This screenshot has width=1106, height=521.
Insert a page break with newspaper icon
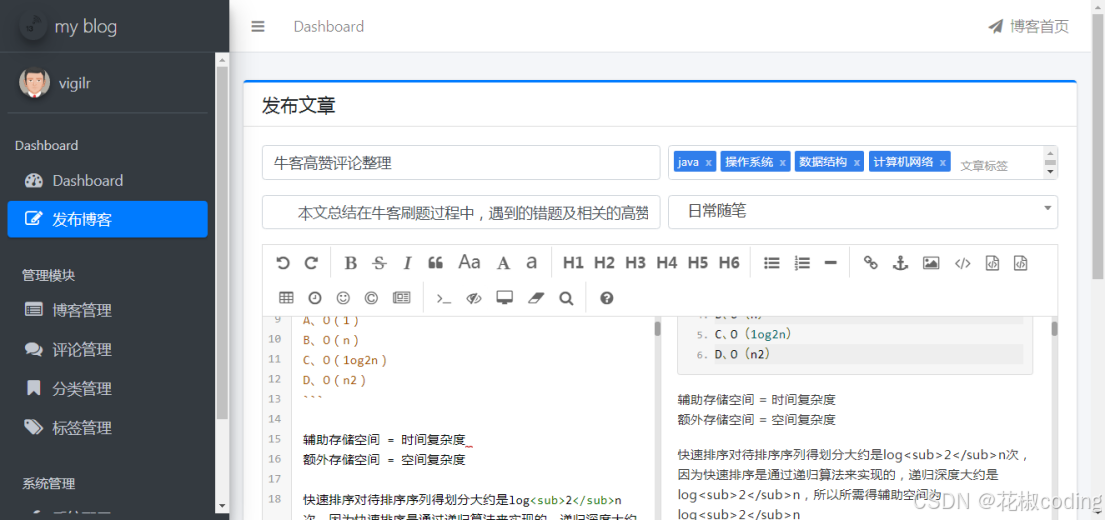point(401,298)
